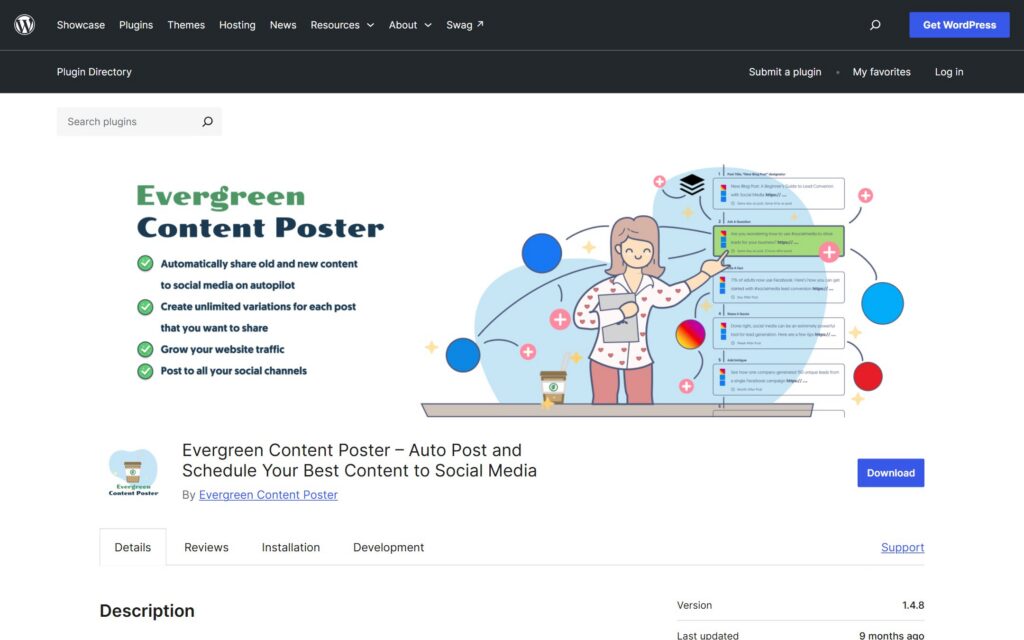Click the Description heading
Screen dimensions: 1024x640
point(147,611)
